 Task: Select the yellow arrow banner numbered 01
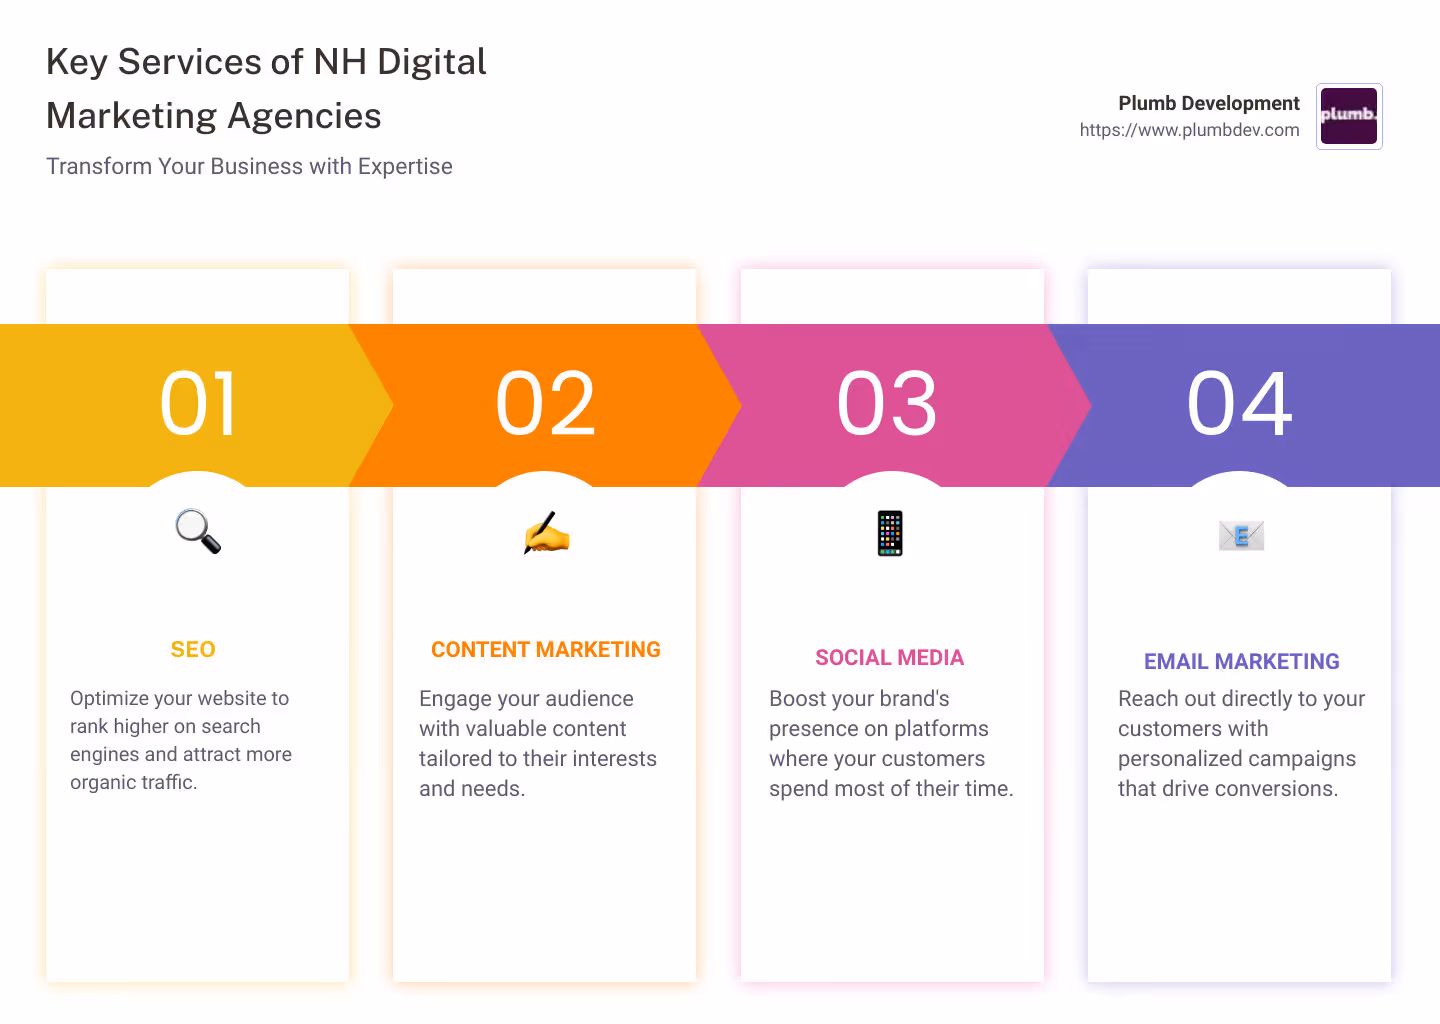197,404
